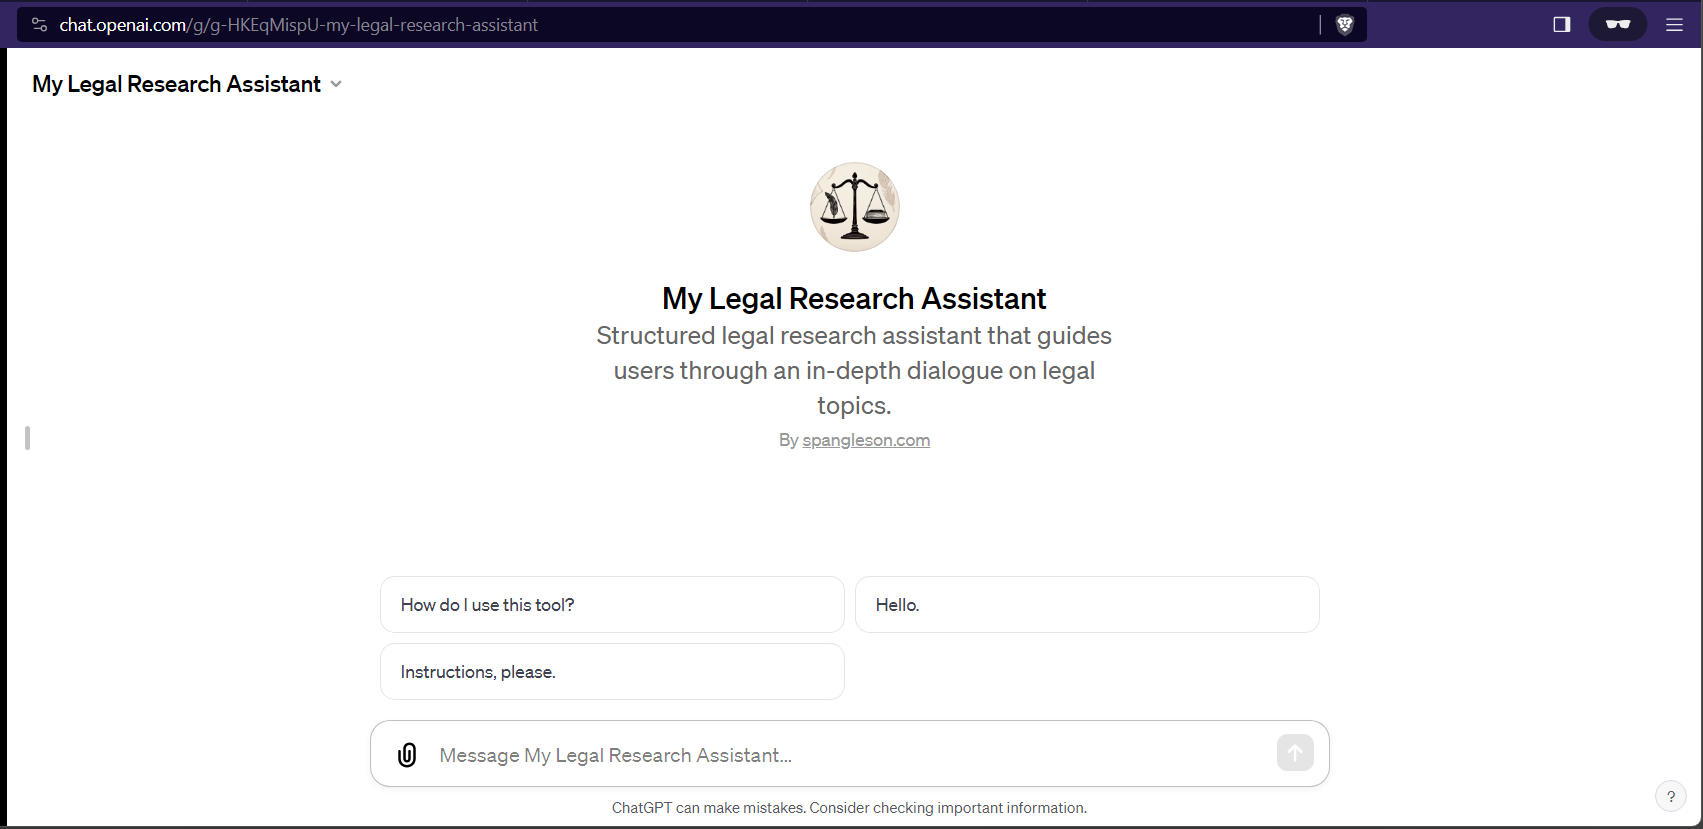The height and width of the screenshot is (829, 1703).
Task: Click the paperclip attach file icon
Action: pos(407,755)
